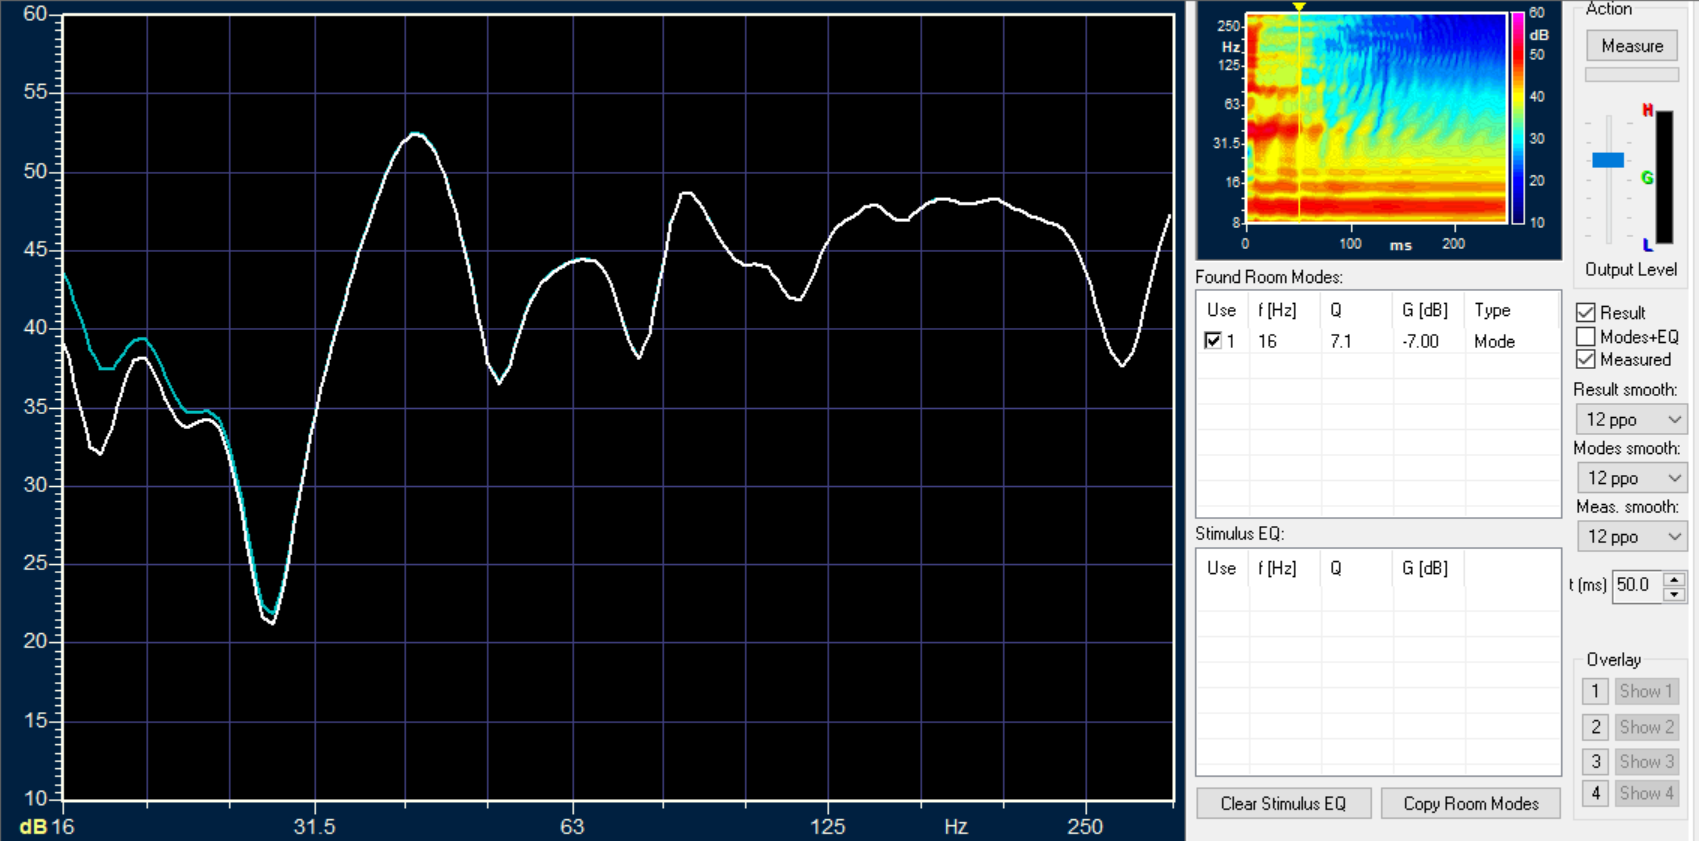
Task: Click the blue 'L' level meter label
Action: [x=1647, y=245]
